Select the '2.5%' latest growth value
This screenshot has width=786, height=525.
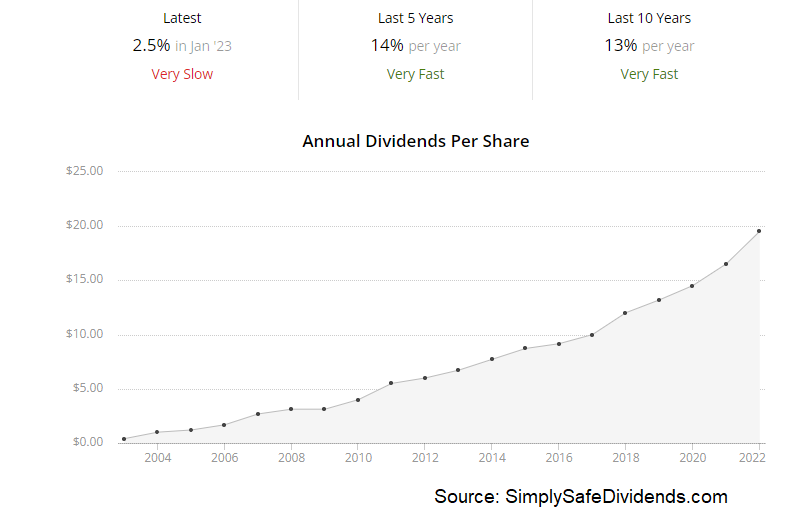pyautogui.click(x=151, y=46)
